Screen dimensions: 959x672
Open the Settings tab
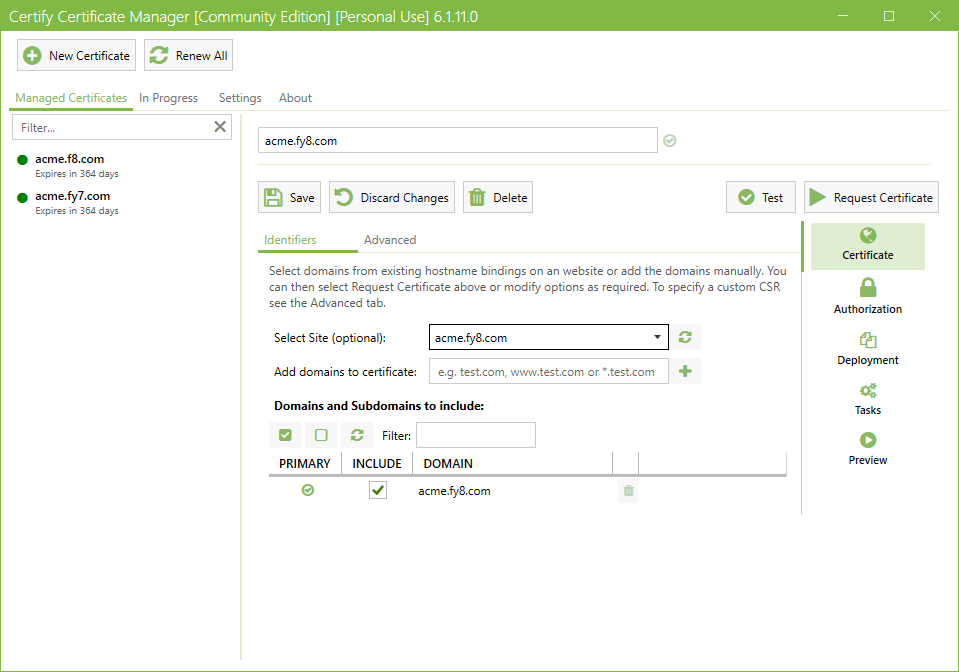coord(240,98)
